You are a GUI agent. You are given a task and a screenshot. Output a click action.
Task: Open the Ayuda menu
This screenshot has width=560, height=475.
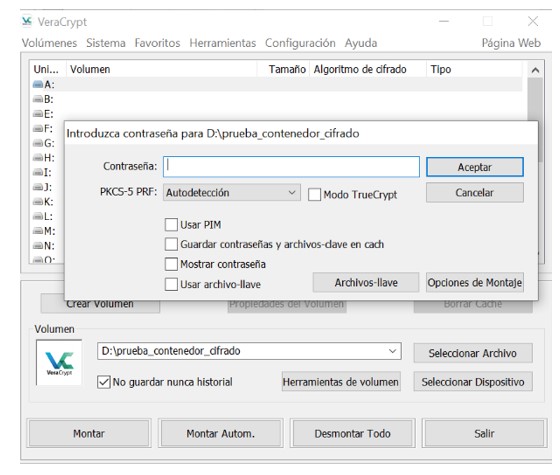coord(361,43)
